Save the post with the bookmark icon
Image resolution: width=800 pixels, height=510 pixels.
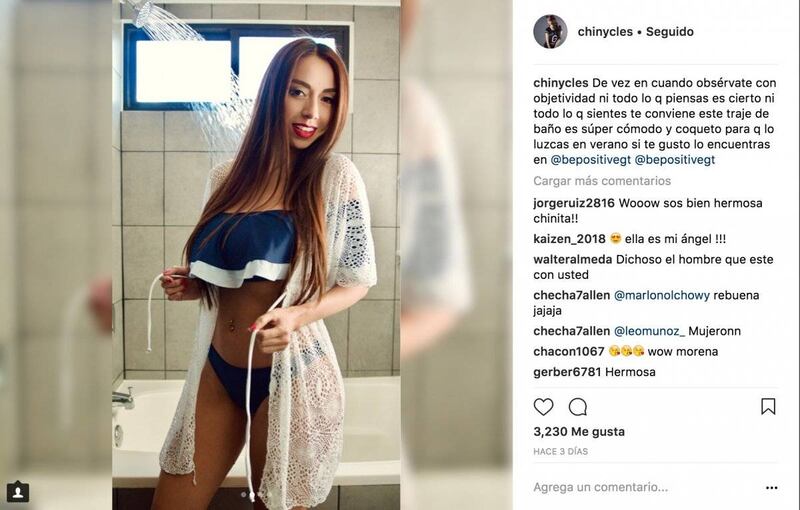coord(768,406)
